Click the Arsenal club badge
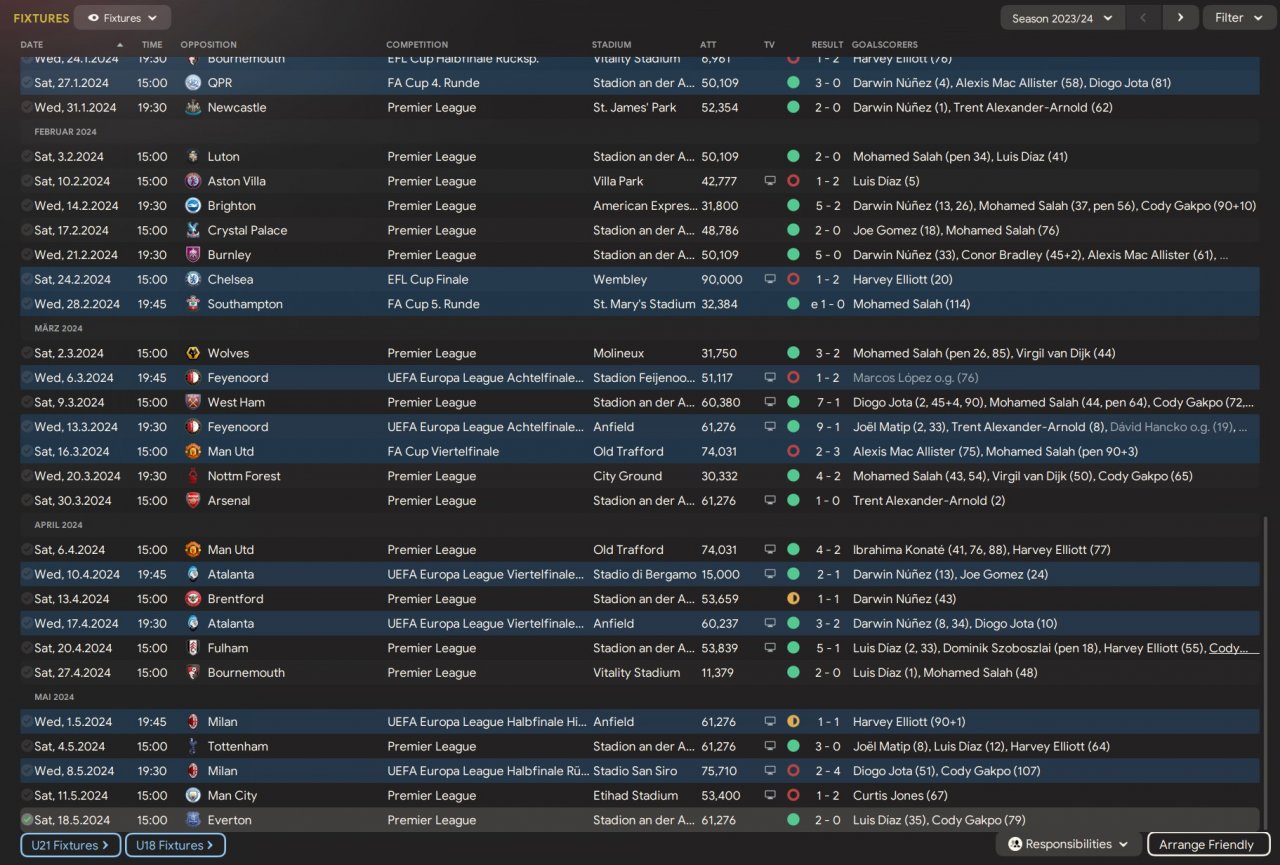This screenshot has height=865, width=1280. tap(193, 501)
